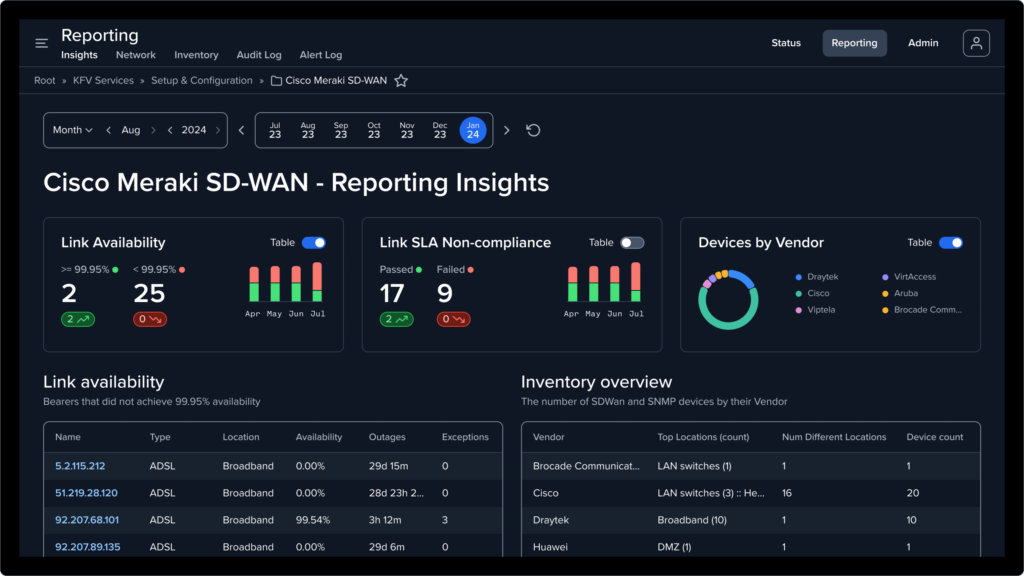Advance the Aug selector with its forward chevron
Image resolution: width=1024 pixels, height=576 pixels.
(153, 130)
